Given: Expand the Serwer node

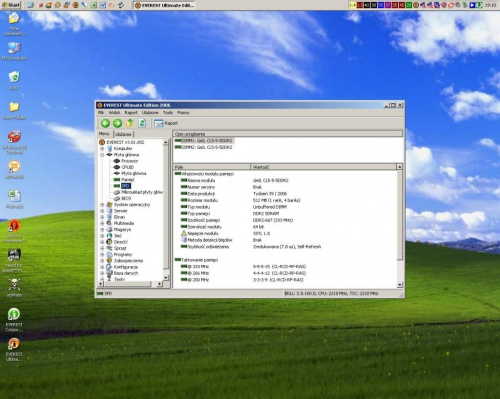Looking at the screenshot, I should click(x=102, y=211).
